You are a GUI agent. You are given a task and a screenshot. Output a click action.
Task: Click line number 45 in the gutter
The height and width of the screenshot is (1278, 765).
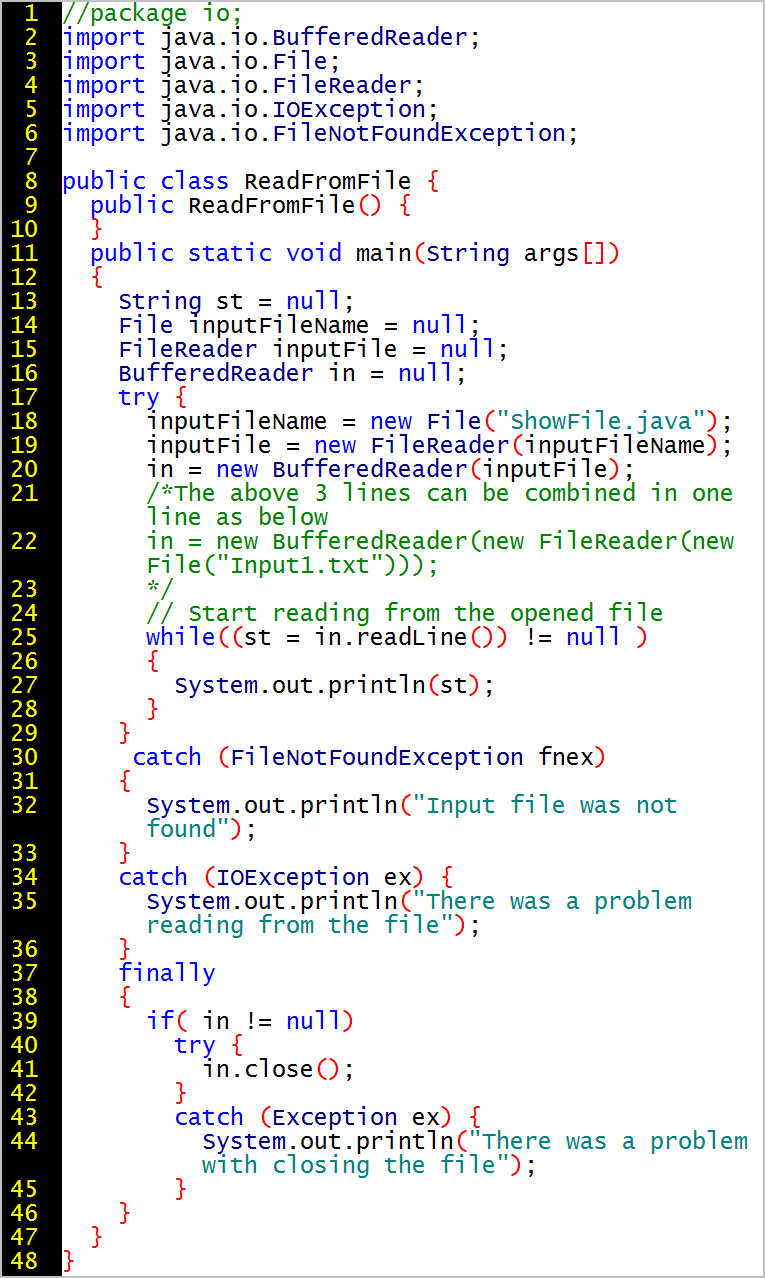(23, 1190)
